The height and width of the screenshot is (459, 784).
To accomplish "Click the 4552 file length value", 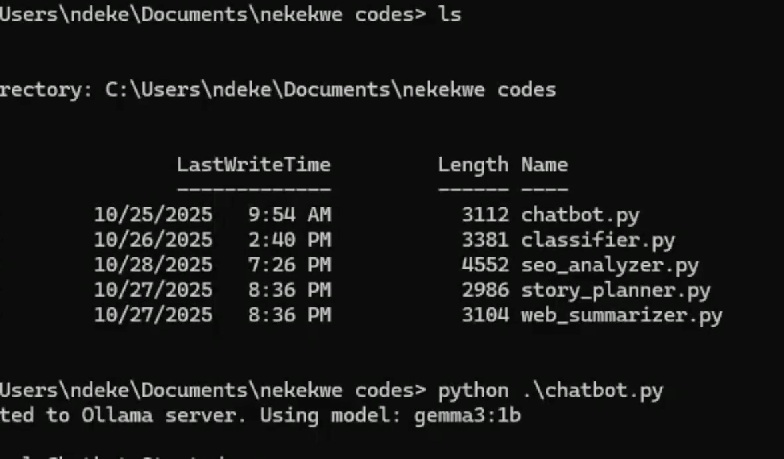I will [x=485, y=265].
